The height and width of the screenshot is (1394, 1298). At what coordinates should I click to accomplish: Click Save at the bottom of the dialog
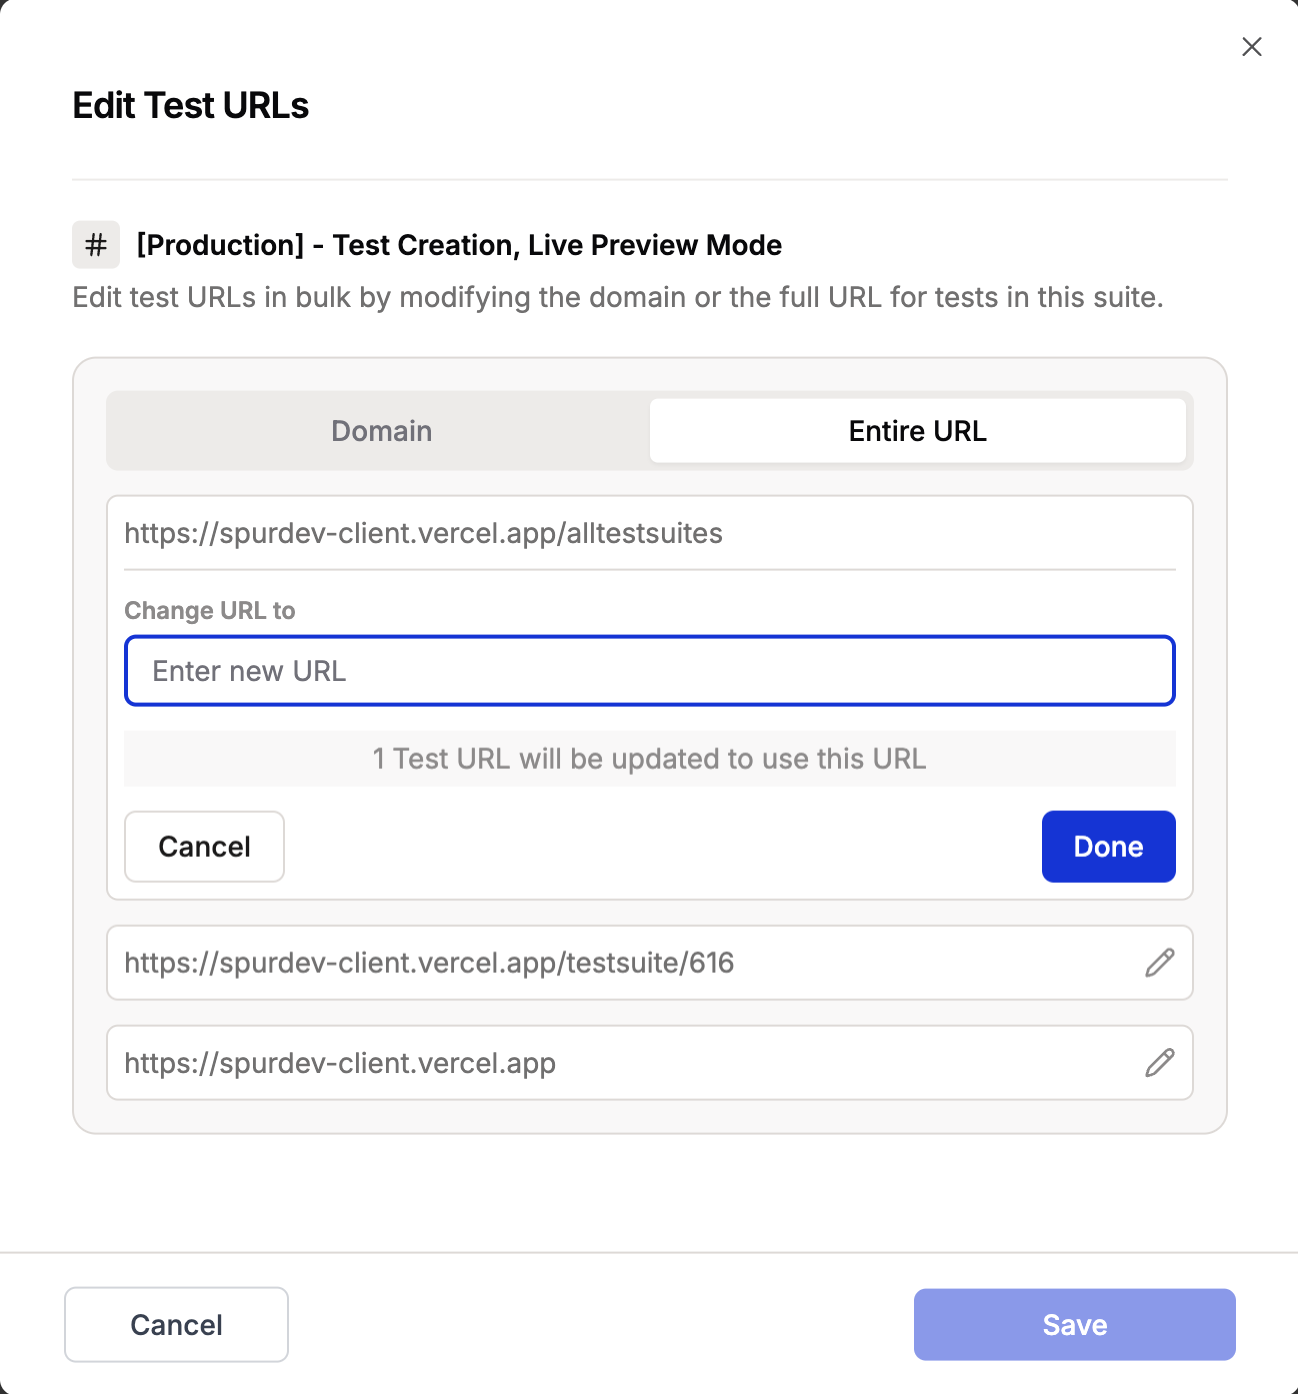(x=1074, y=1324)
